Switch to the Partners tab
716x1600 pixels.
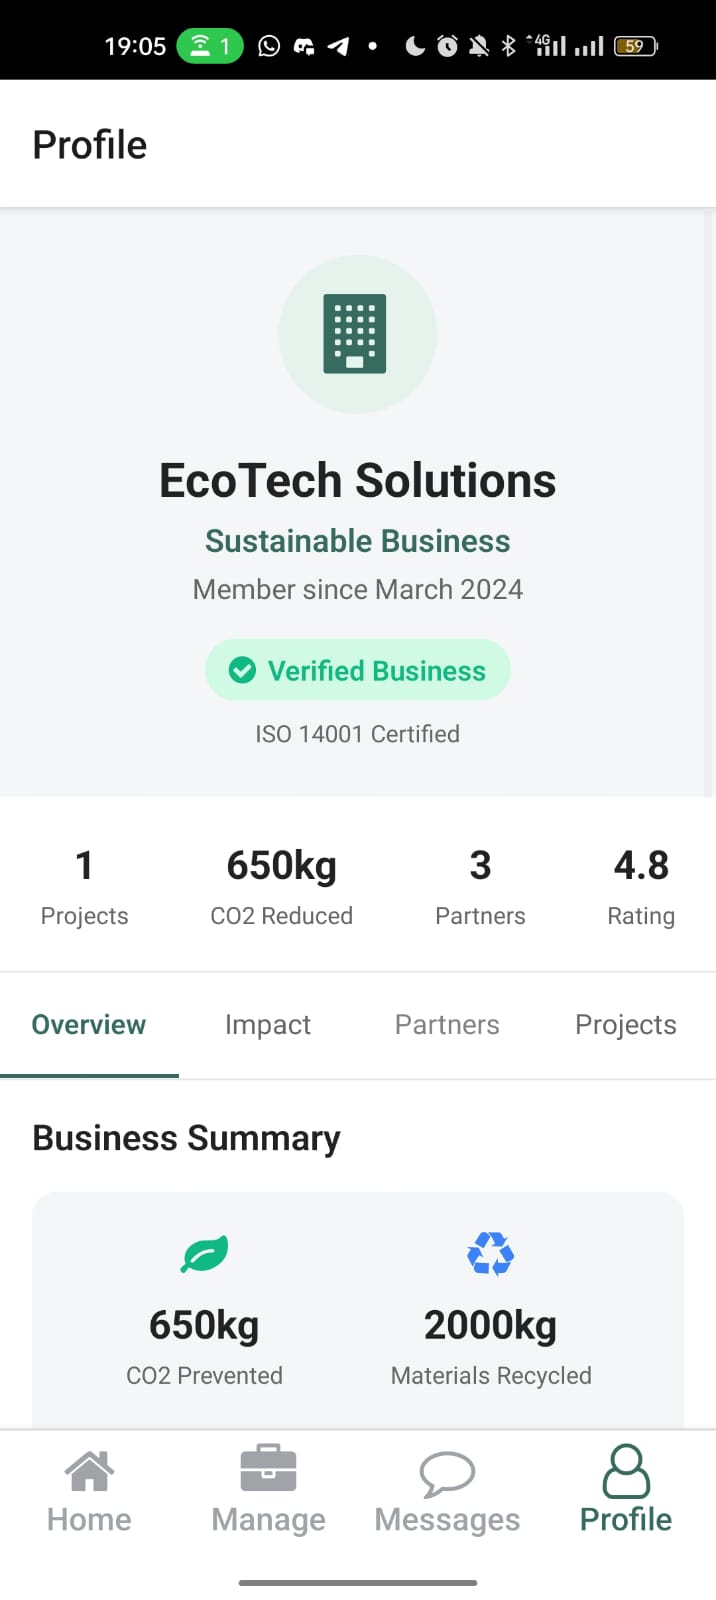(447, 1025)
